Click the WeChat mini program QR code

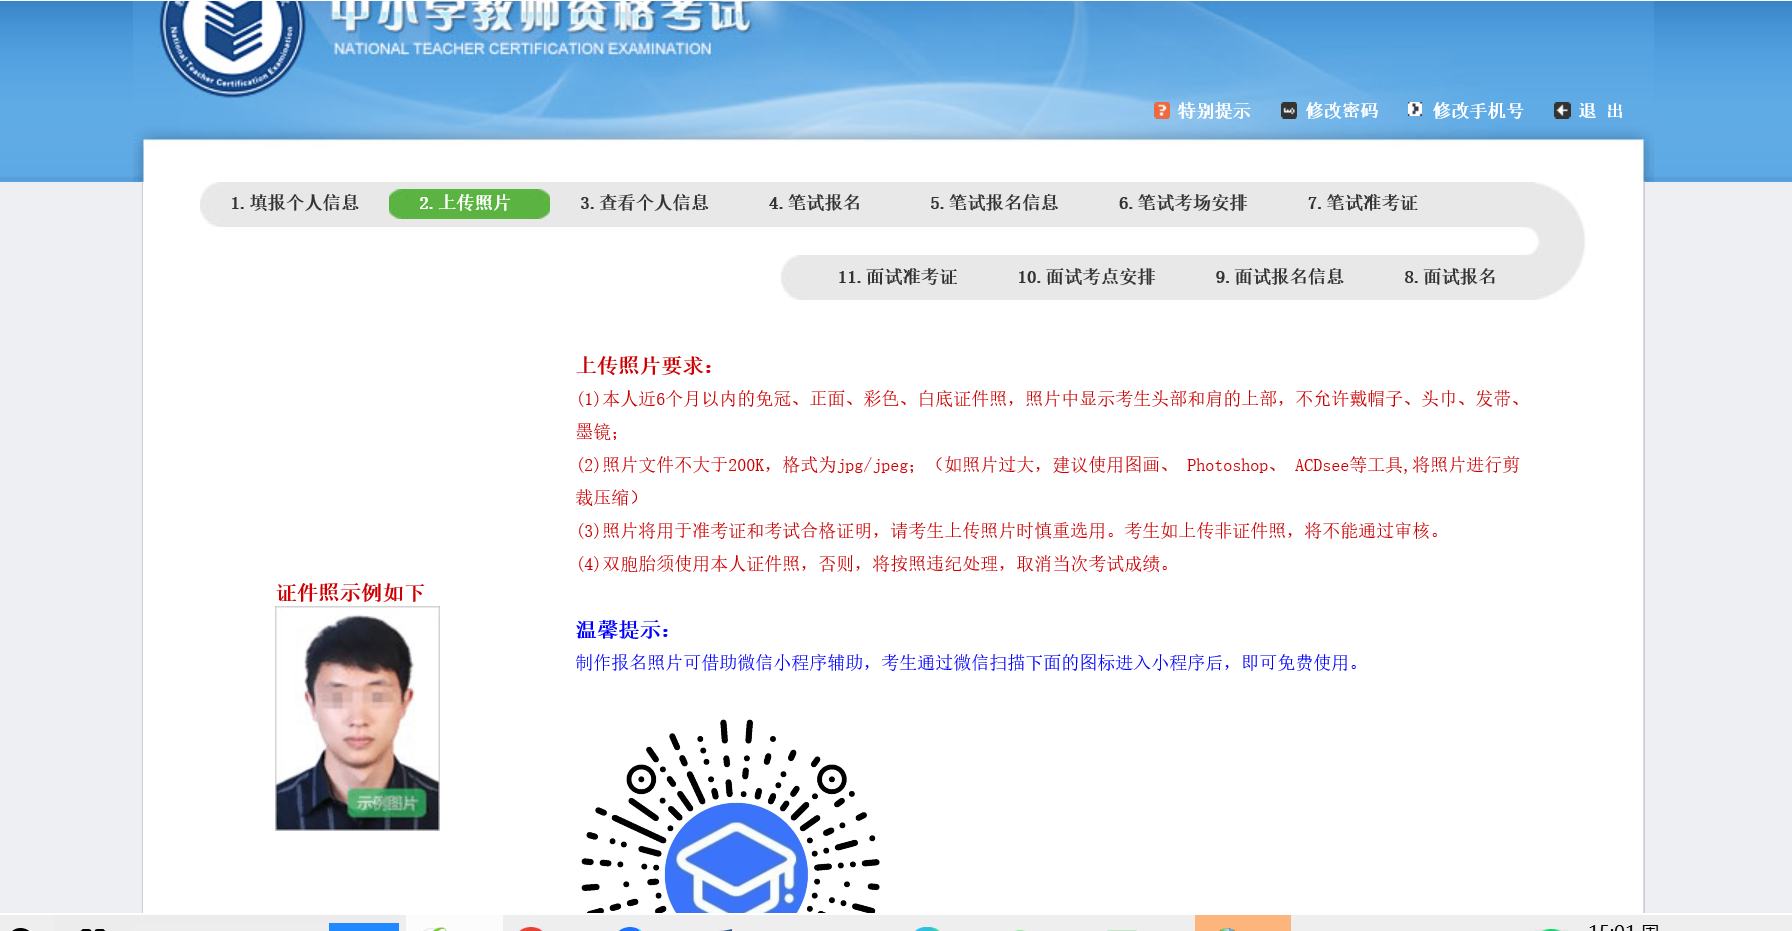click(731, 816)
